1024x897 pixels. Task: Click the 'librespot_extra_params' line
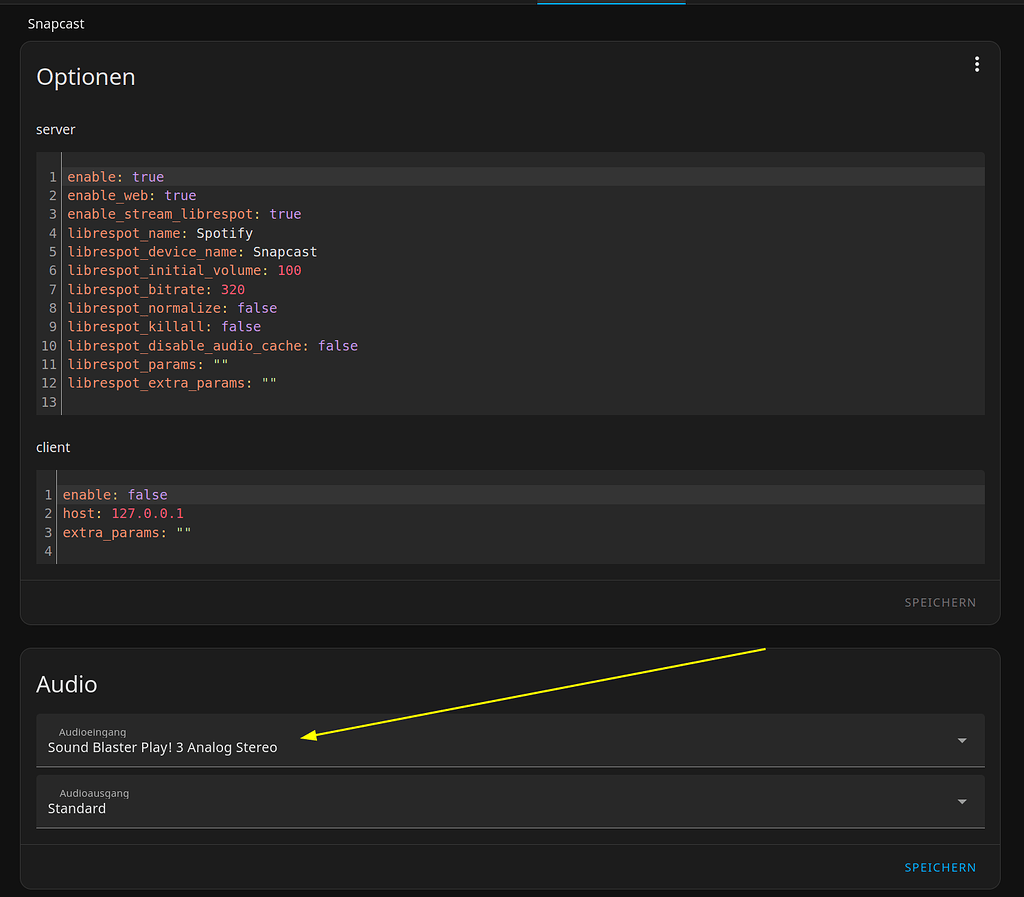point(171,383)
